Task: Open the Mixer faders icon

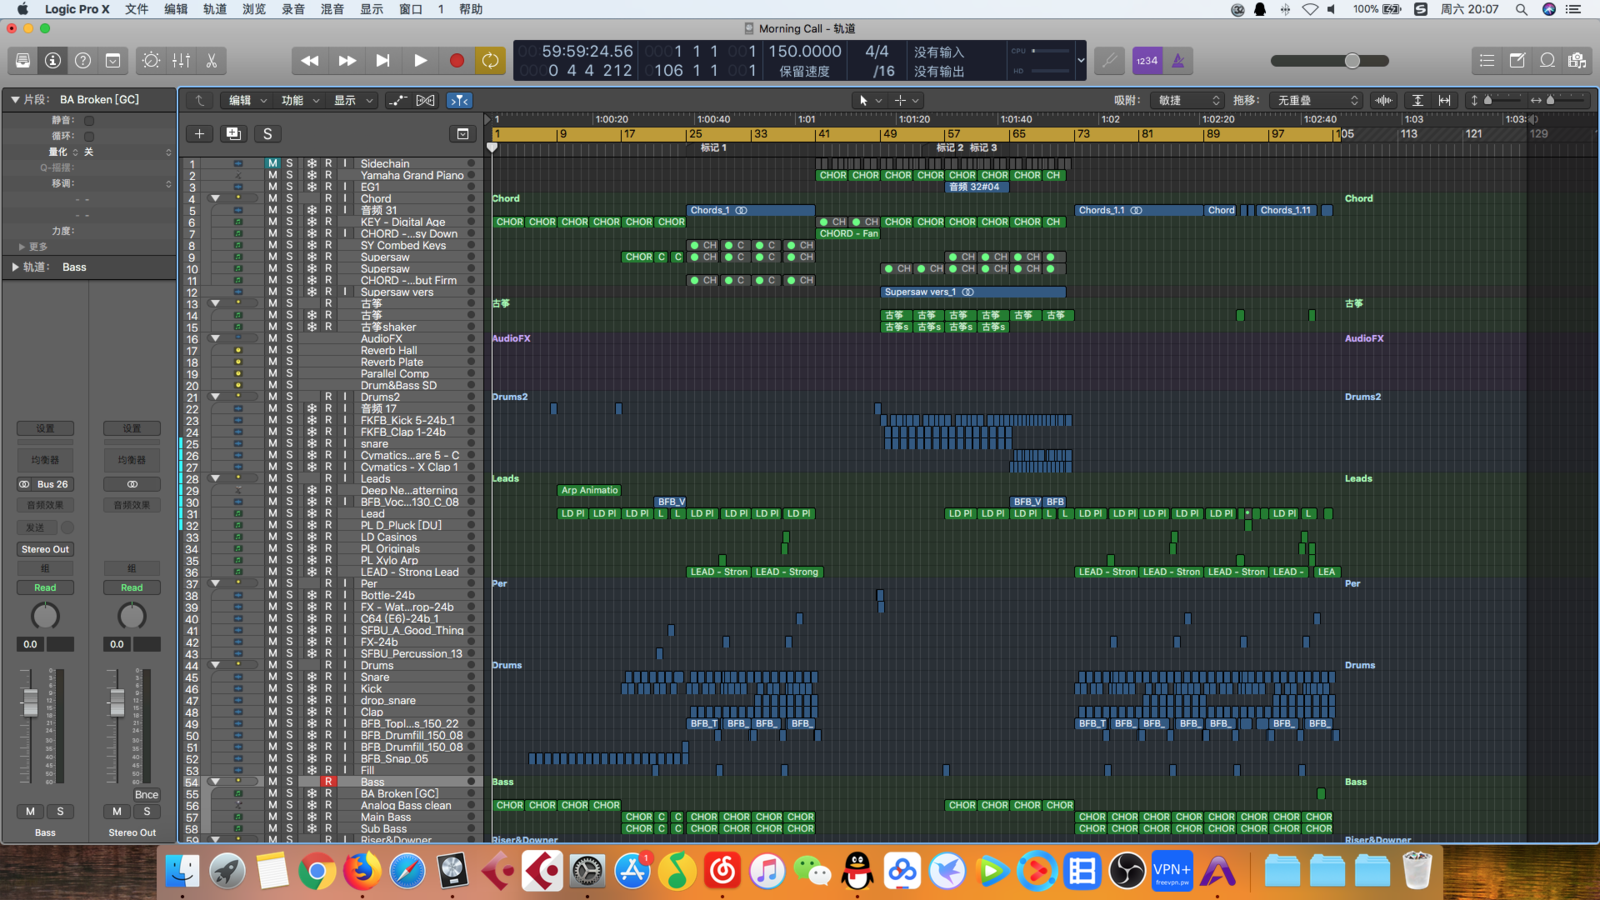Action: (181, 61)
